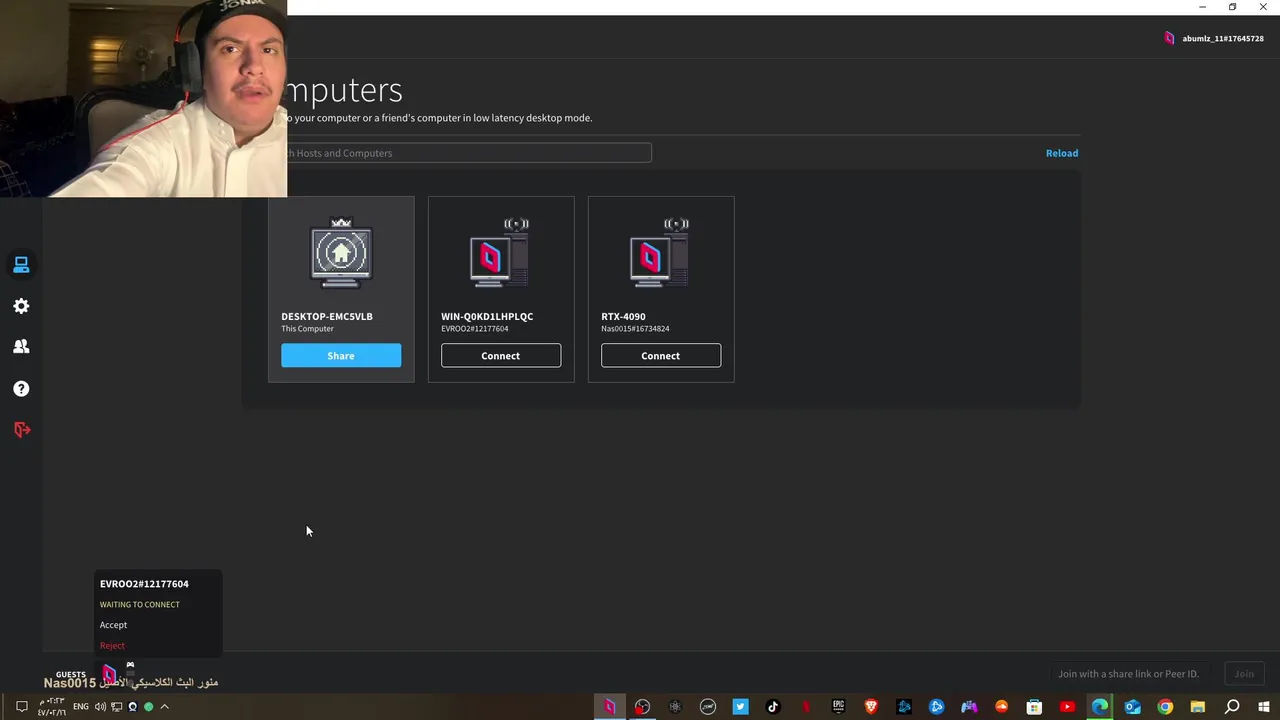Click the DESKTOP-EMC5VLB home computer thumbnail
1280x720 pixels.
point(341,254)
